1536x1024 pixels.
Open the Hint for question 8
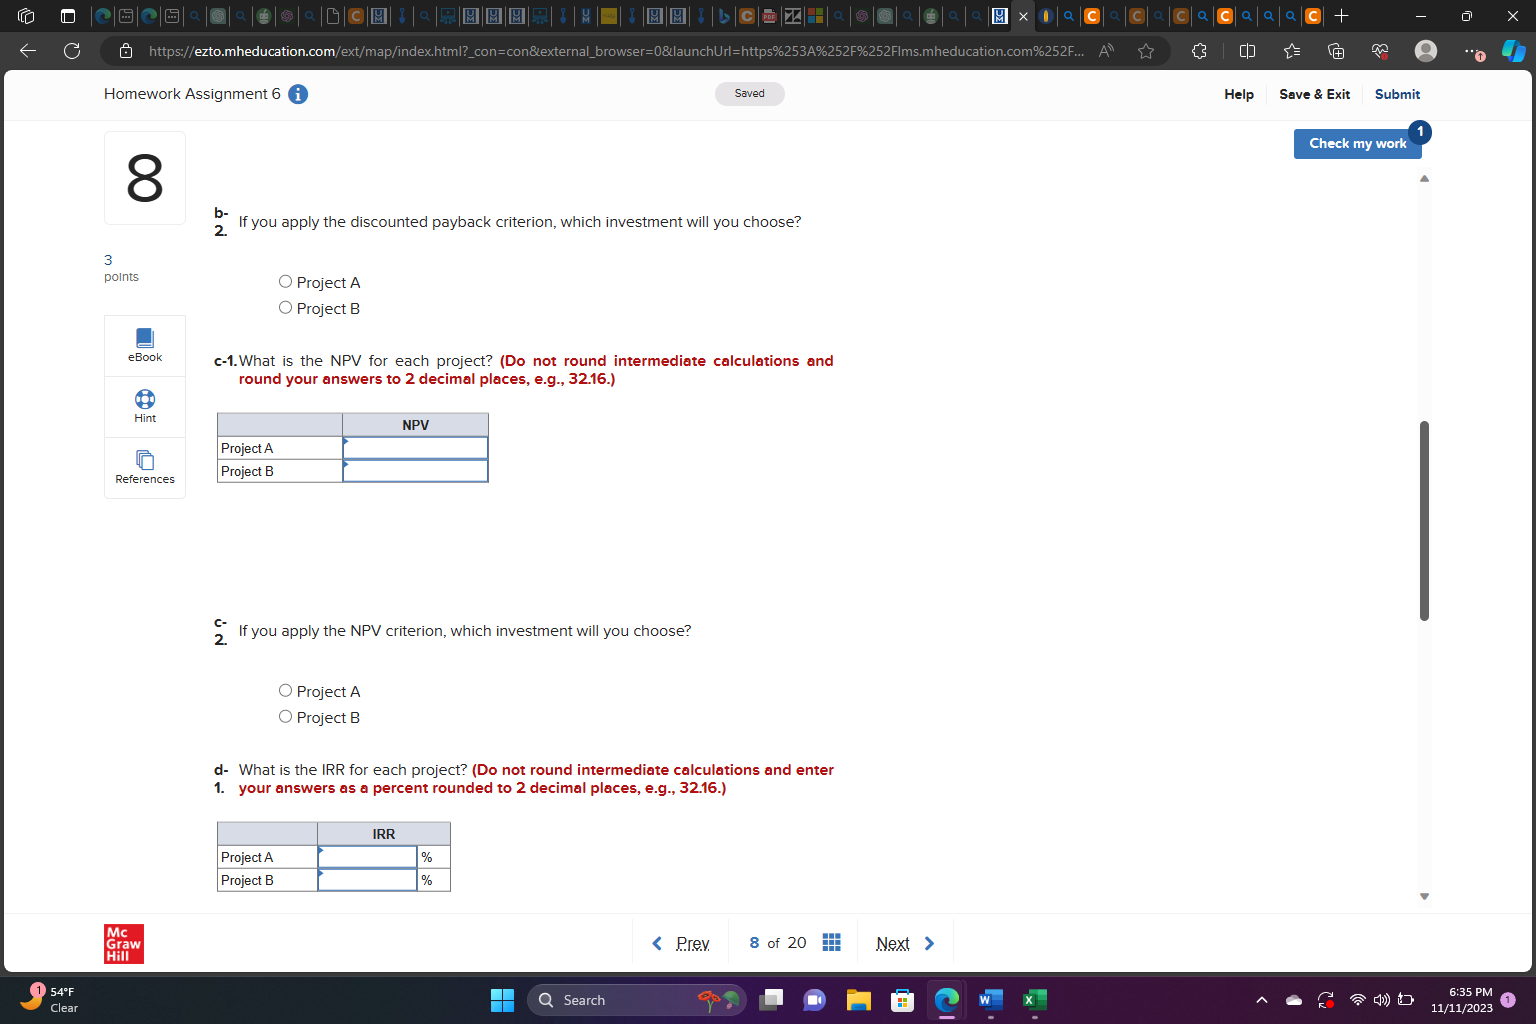(144, 406)
